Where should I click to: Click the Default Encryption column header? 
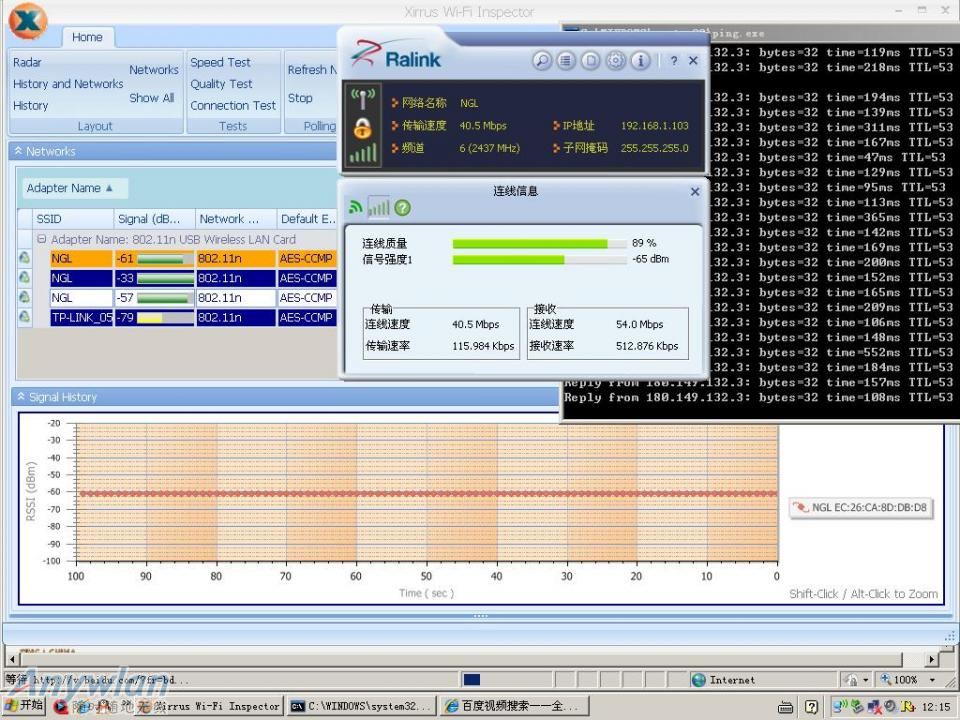pyautogui.click(x=307, y=219)
